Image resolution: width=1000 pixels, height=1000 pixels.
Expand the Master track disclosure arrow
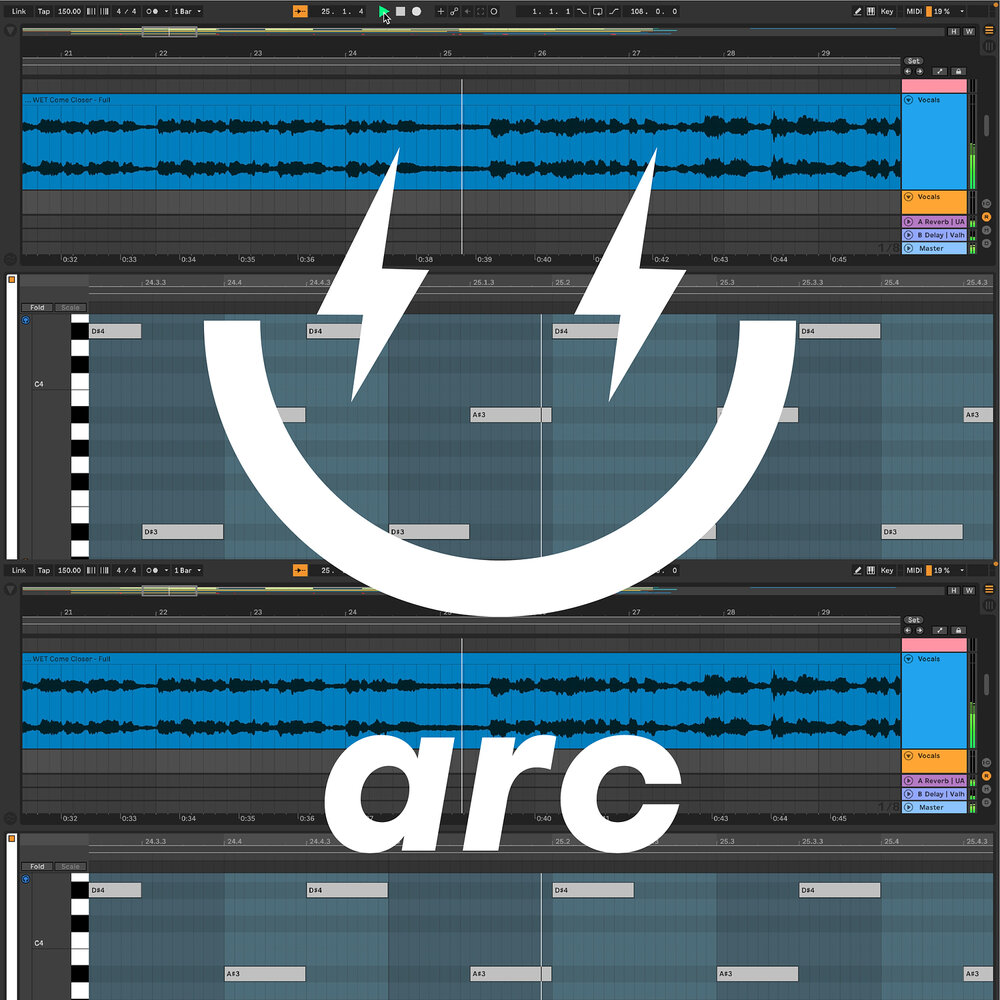coord(908,248)
